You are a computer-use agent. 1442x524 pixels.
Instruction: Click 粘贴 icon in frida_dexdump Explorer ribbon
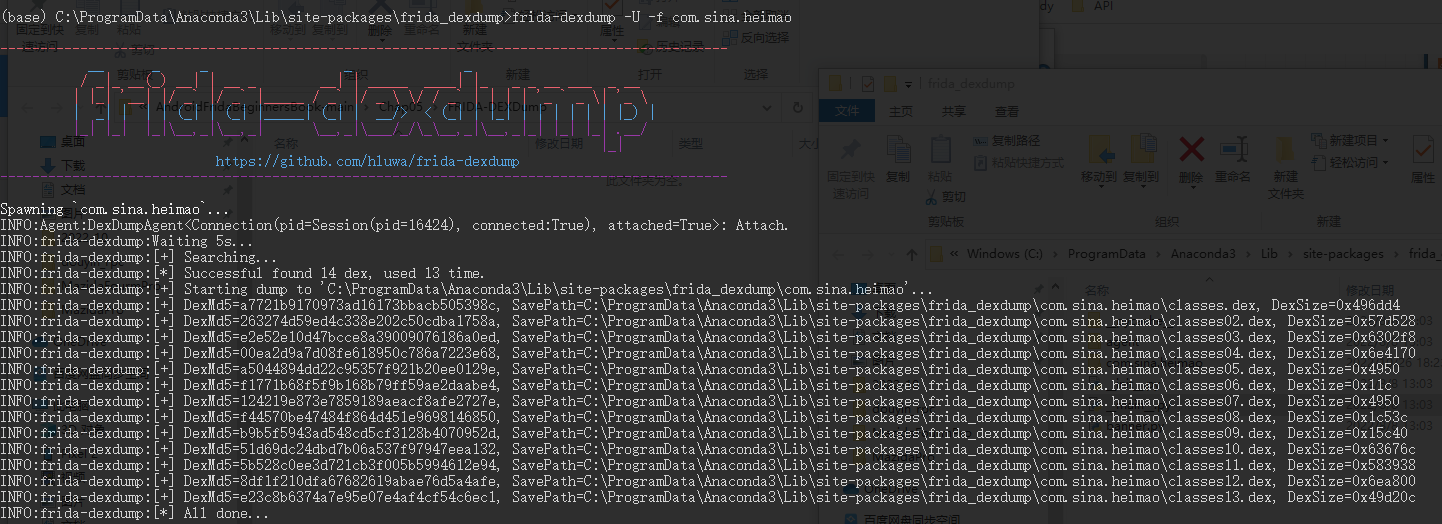click(940, 151)
